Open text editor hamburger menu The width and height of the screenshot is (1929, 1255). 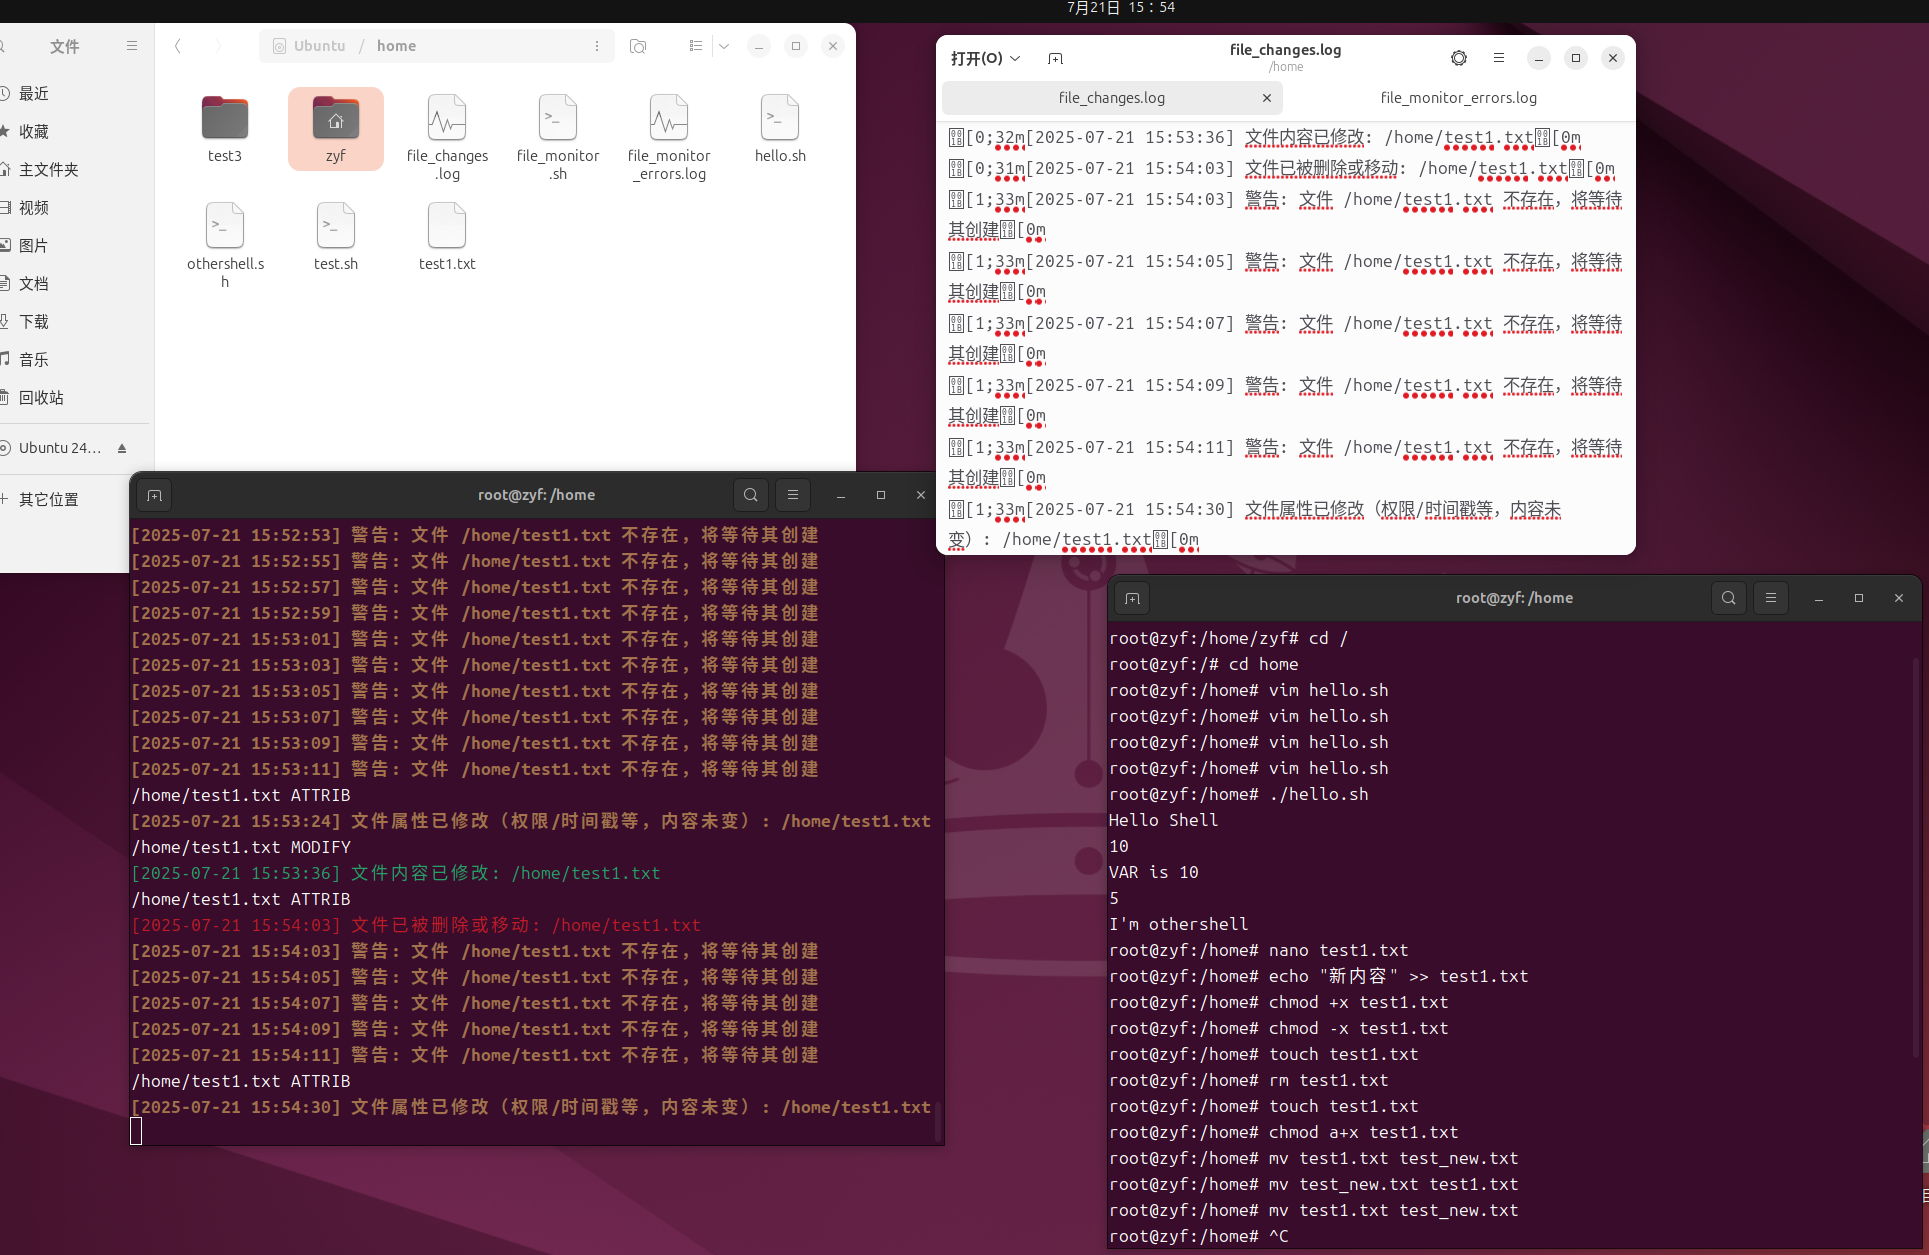click(1498, 58)
